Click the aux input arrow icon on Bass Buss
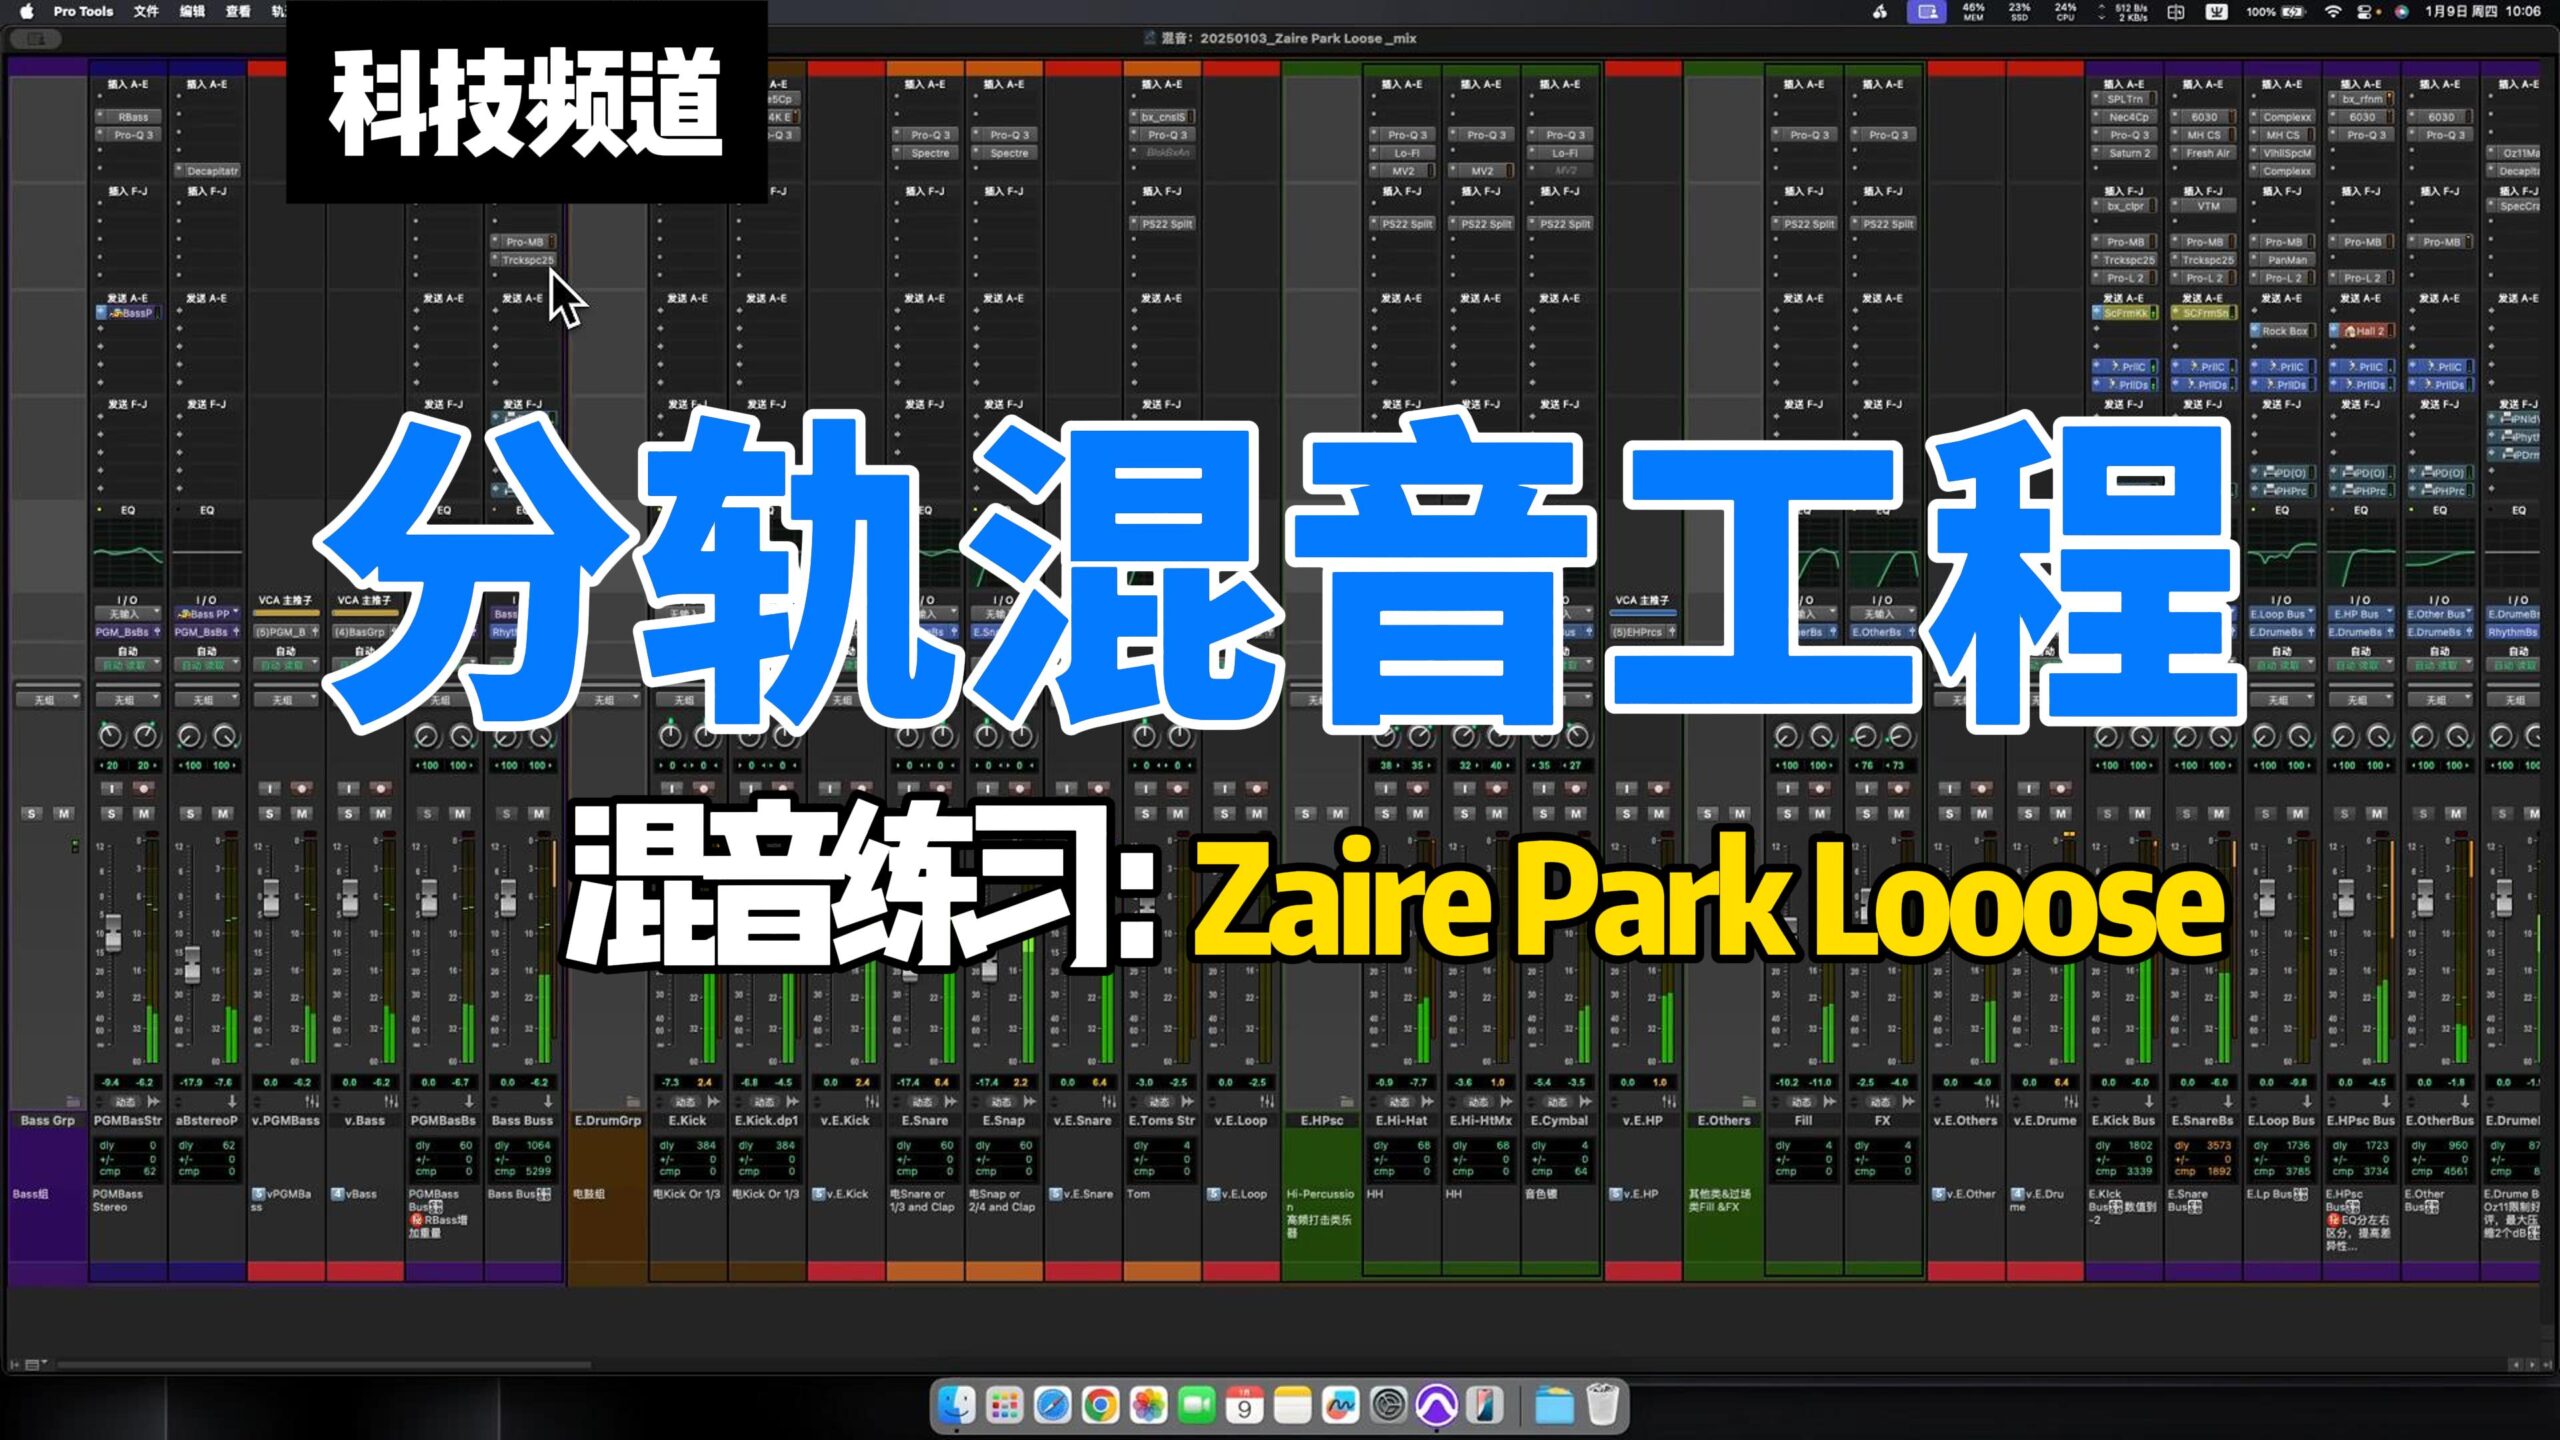The image size is (2560, 1440). [x=548, y=1101]
